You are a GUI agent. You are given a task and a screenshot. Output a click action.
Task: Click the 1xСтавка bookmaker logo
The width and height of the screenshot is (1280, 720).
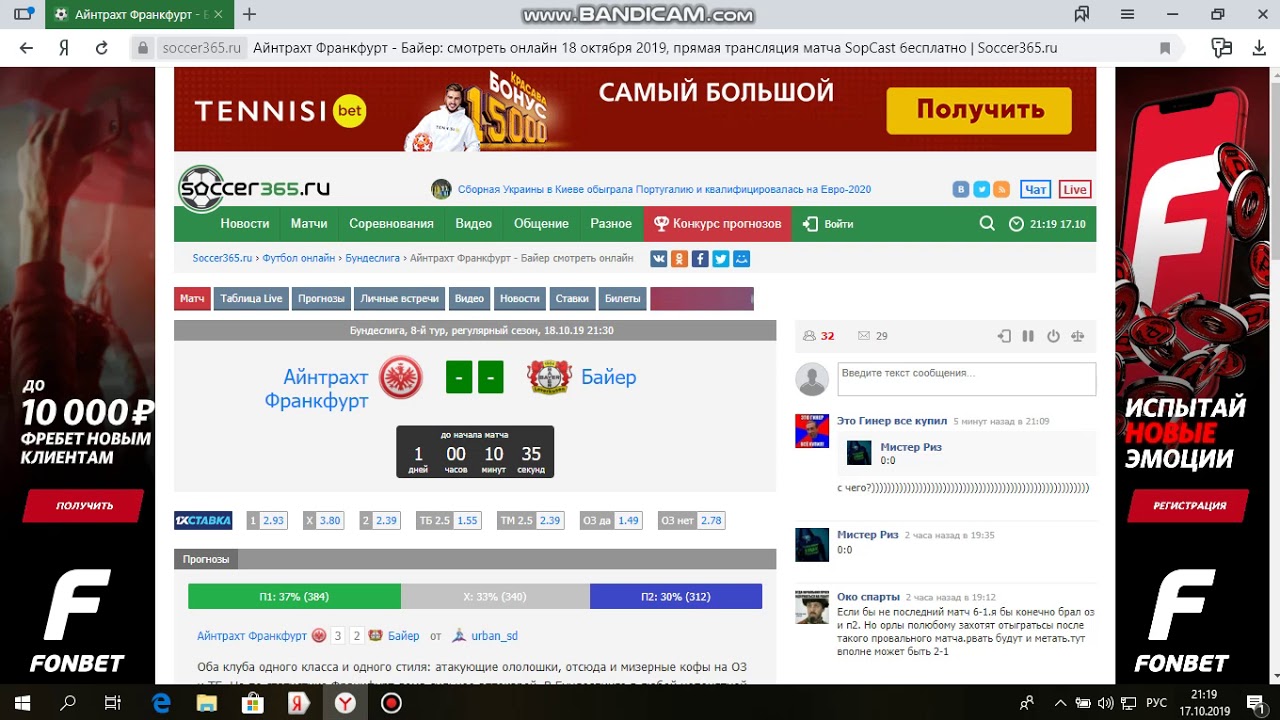pos(203,521)
